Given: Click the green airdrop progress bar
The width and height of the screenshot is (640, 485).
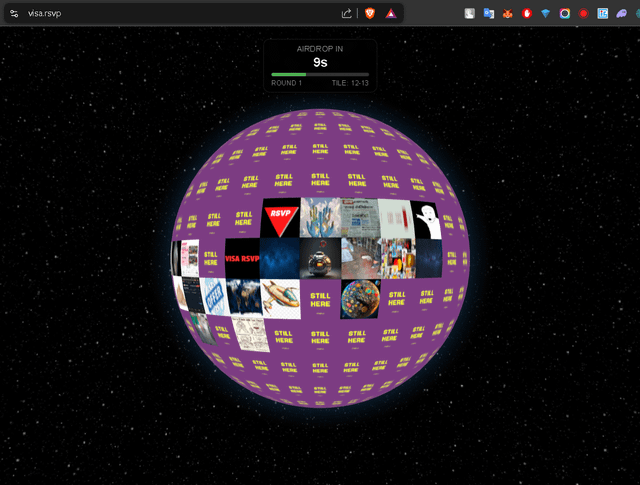Looking at the screenshot, I should tap(289, 74).
